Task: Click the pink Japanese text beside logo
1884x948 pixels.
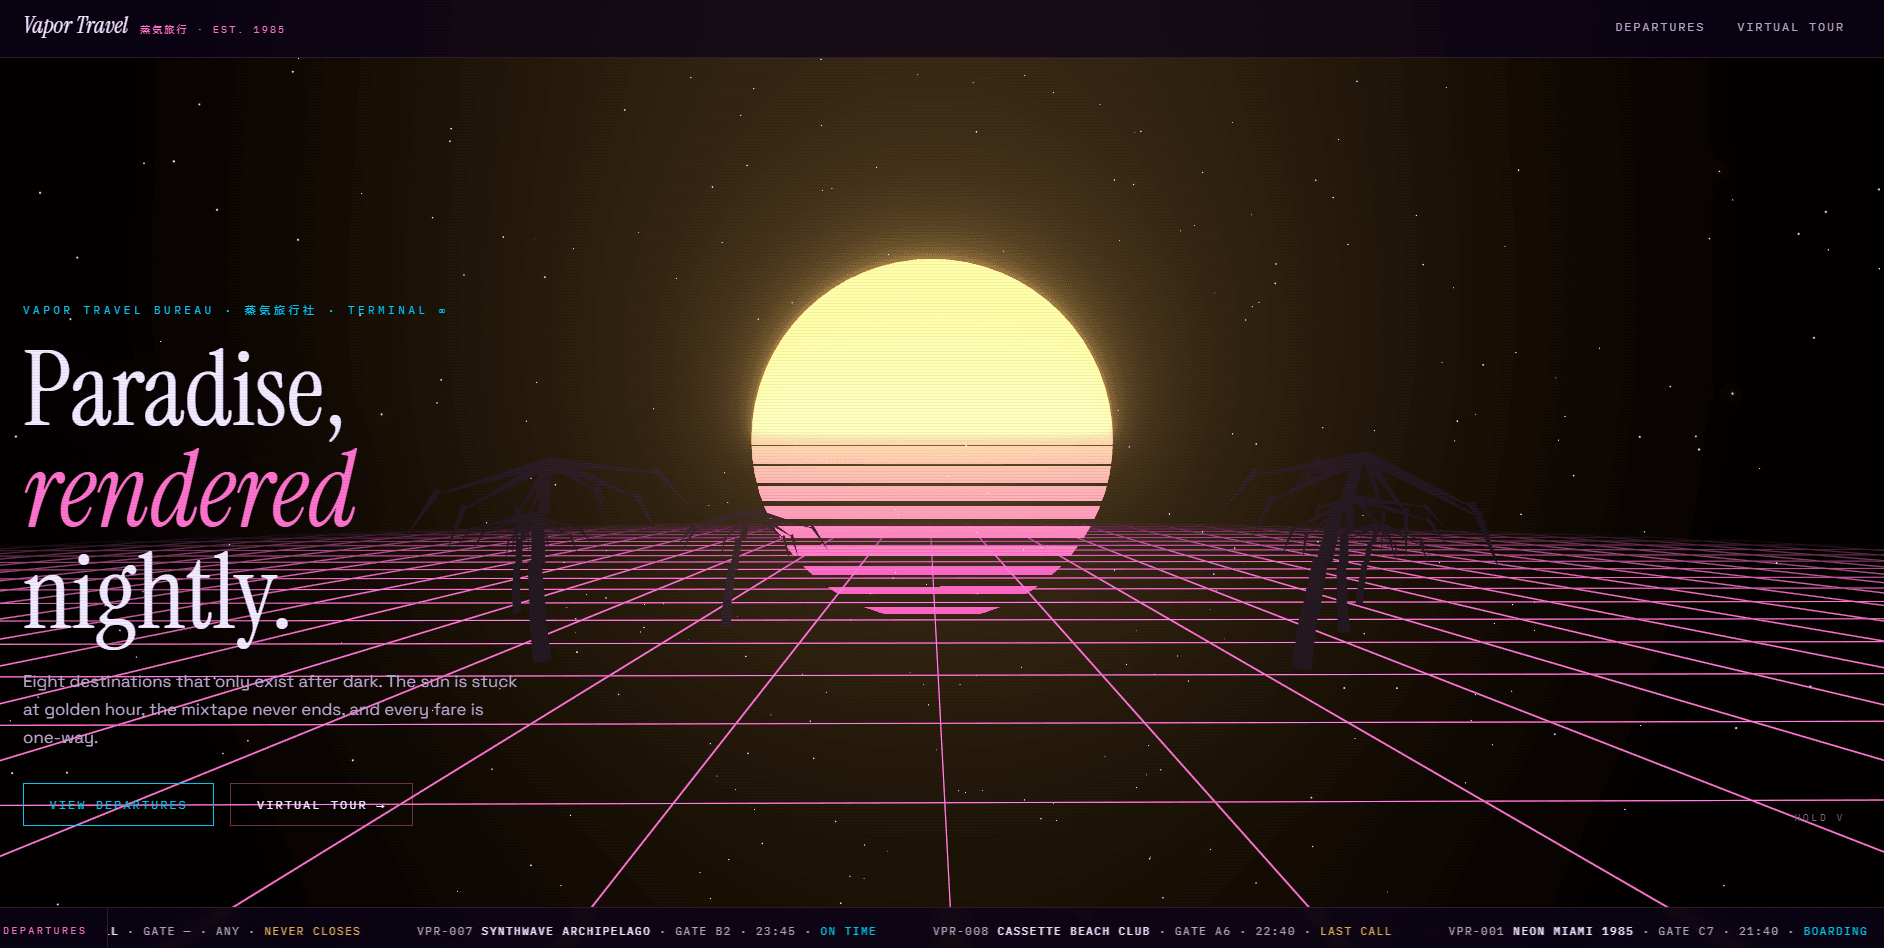Action: [163, 30]
